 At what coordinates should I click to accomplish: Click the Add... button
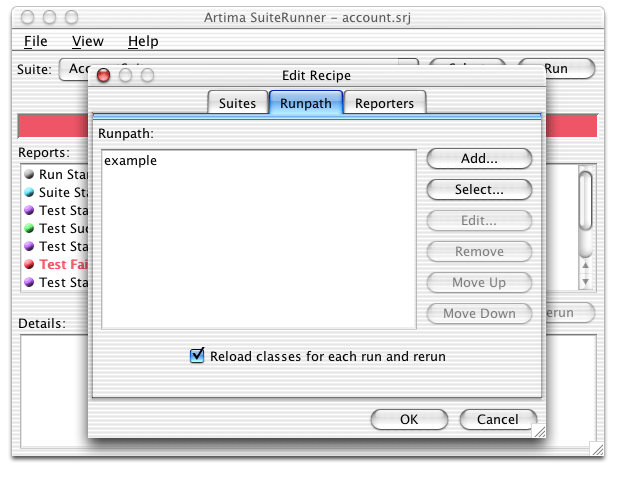(479, 158)
